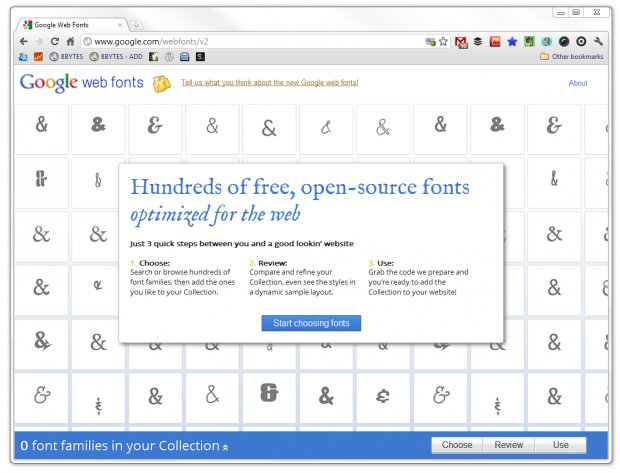
Task: Click the solid blue star extension icon
Action: tap(512, 41)
